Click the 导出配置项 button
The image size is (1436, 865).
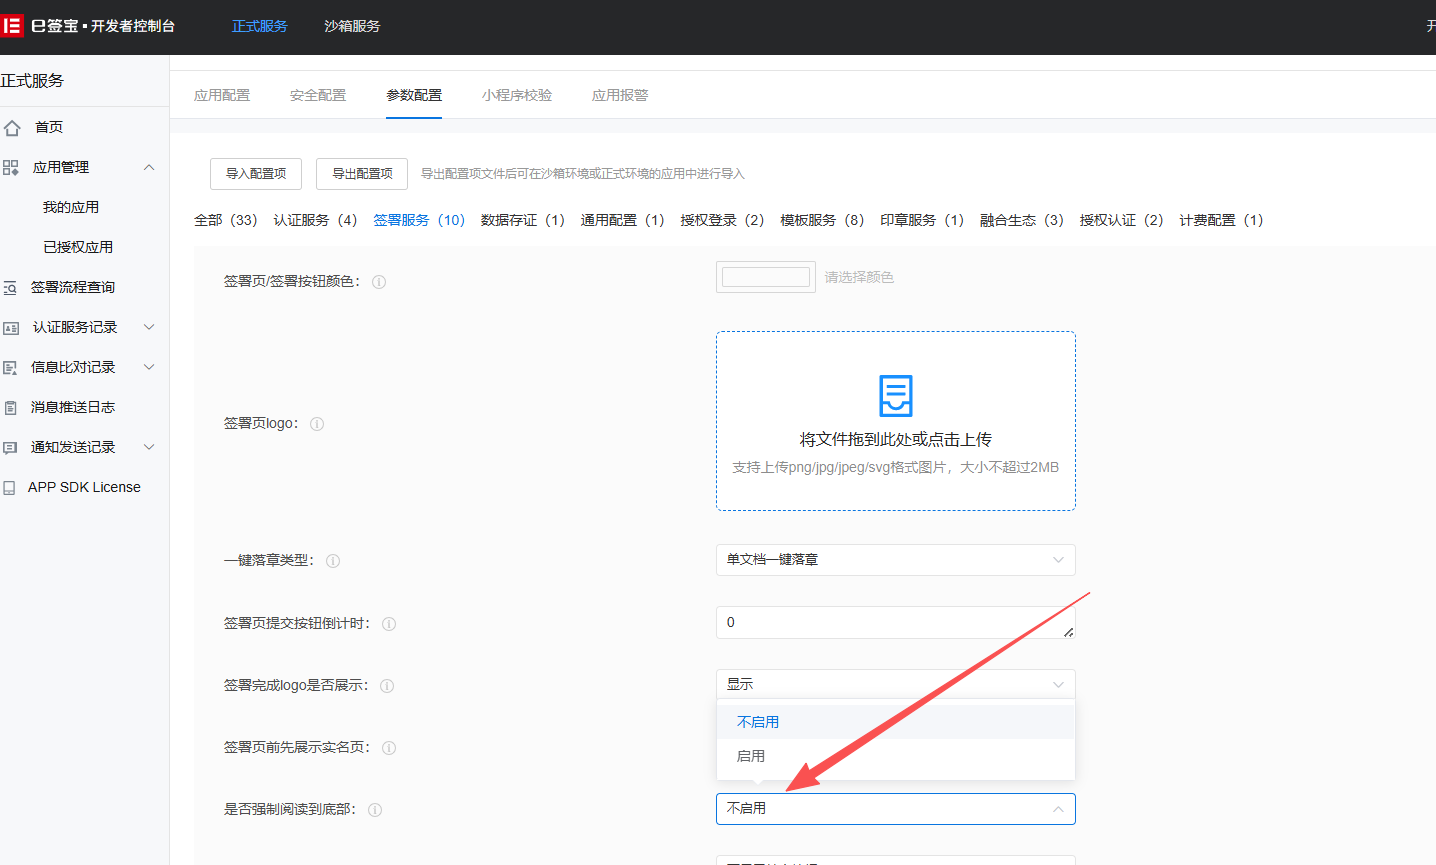pyautogui.click(x=362, y=174)
